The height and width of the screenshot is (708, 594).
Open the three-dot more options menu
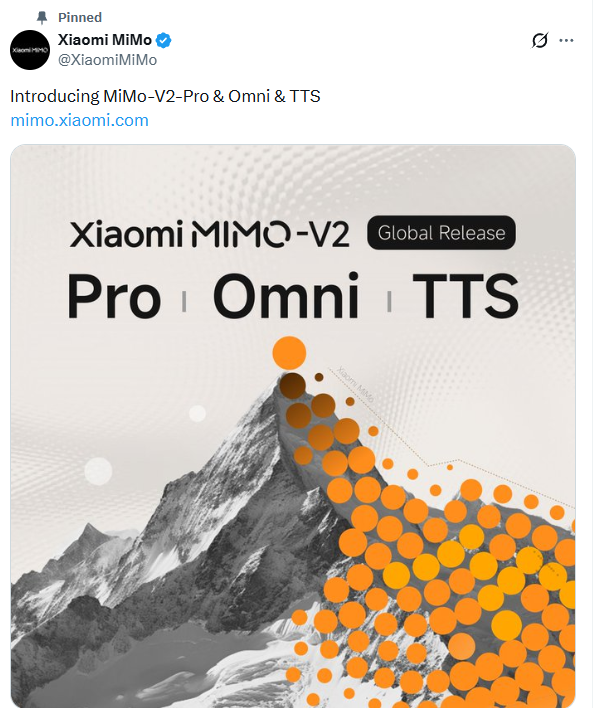pos(566,40)
